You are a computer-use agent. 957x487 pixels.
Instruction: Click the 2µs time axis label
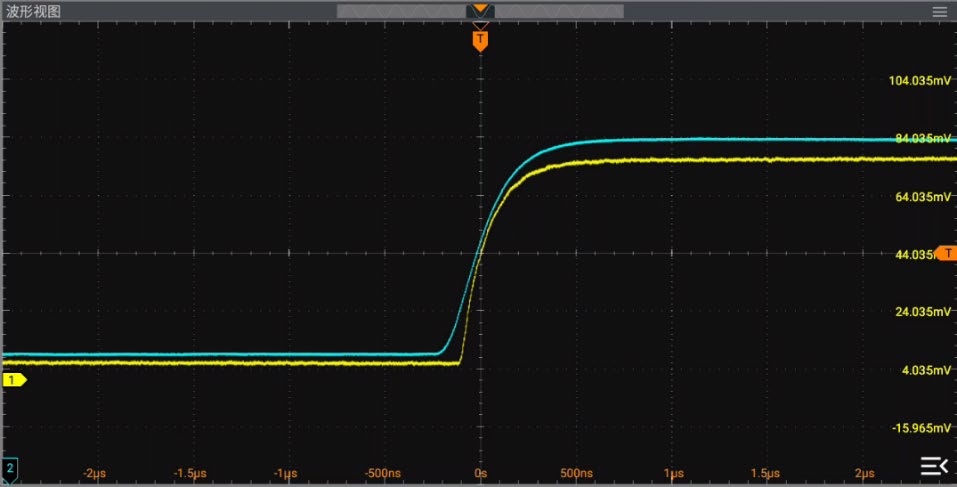(864, 473)
